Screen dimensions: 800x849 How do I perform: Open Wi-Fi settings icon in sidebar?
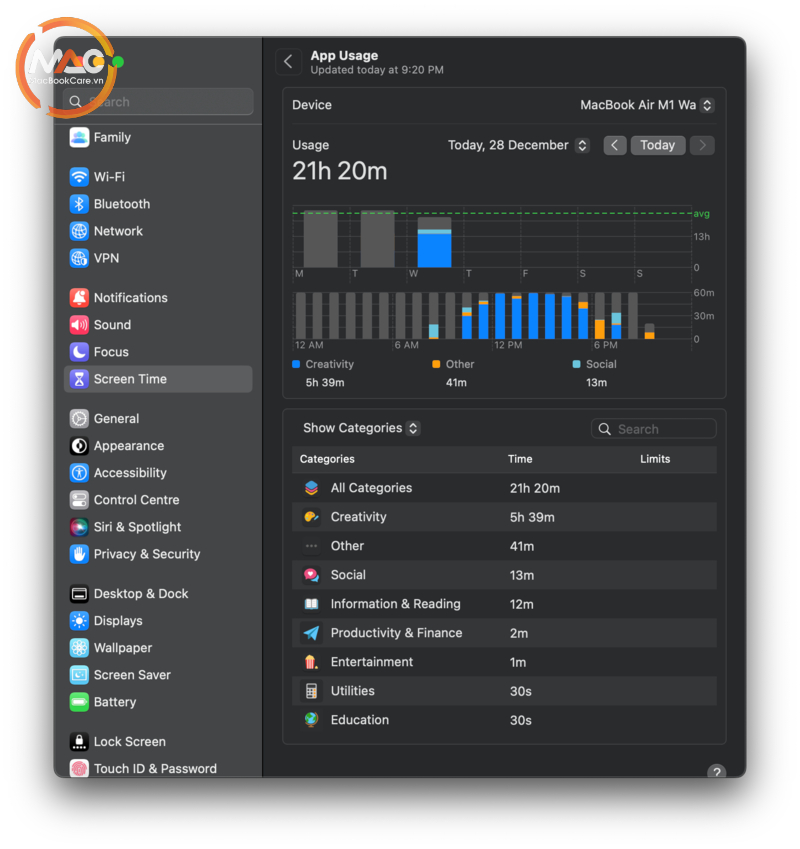point(79,177)
